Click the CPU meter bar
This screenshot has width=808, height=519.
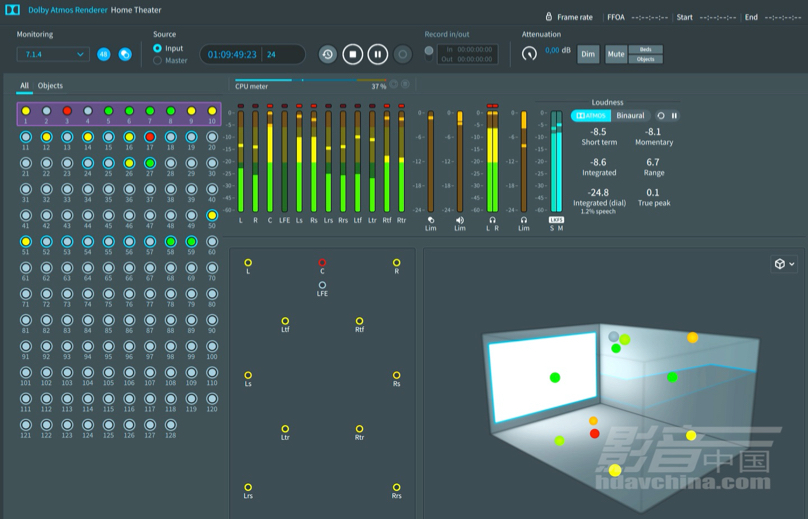[x=311, y=80]
